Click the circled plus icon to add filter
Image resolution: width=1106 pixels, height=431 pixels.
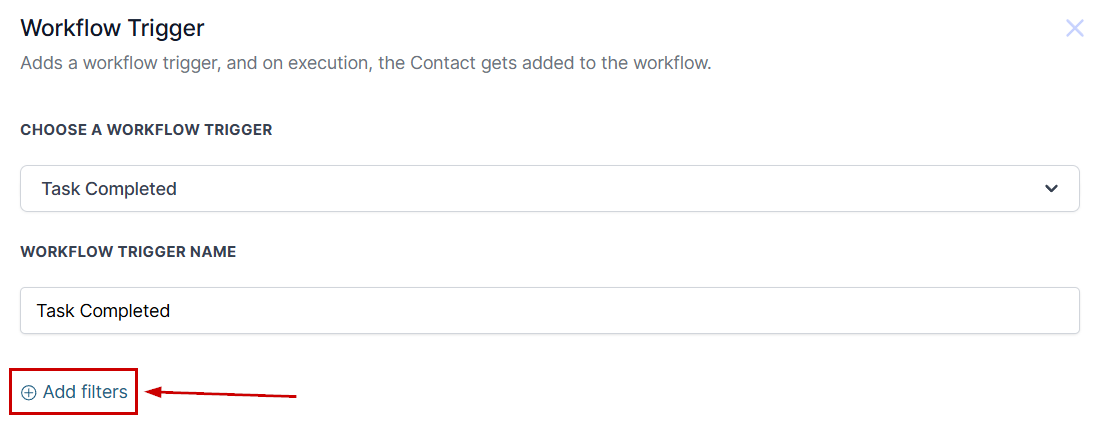coord(28,393)
